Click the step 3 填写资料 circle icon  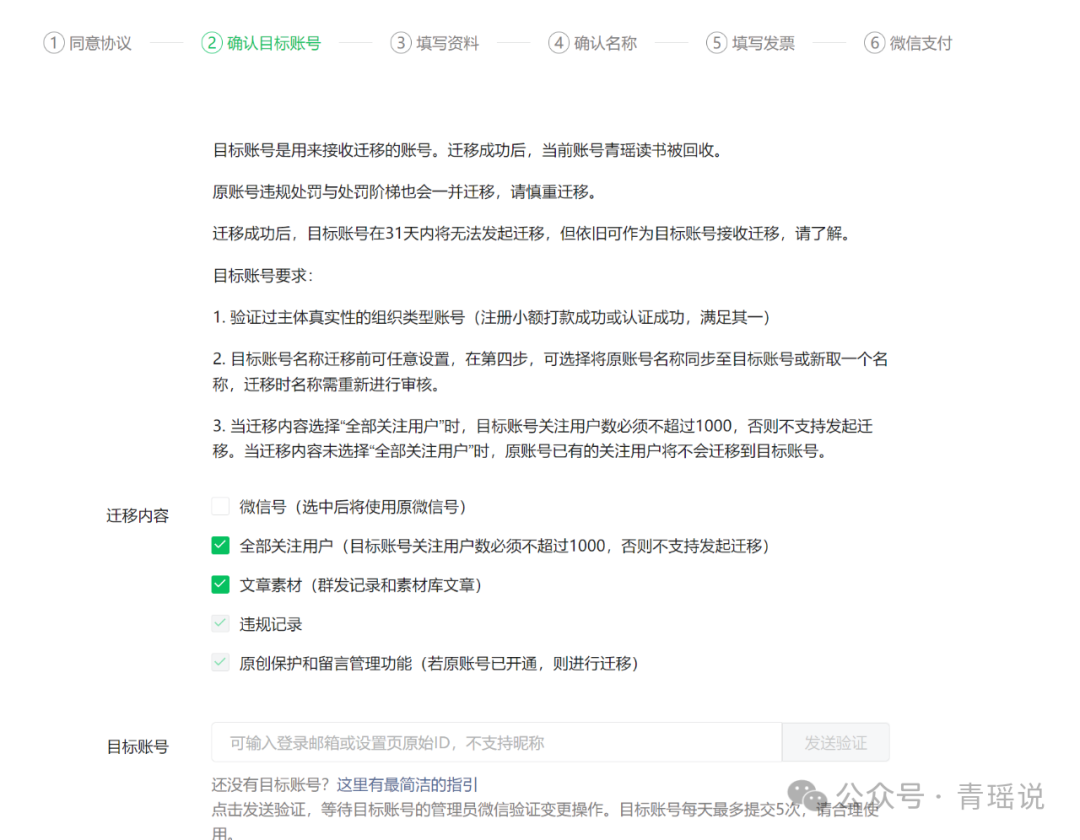(x=399, y=43)
